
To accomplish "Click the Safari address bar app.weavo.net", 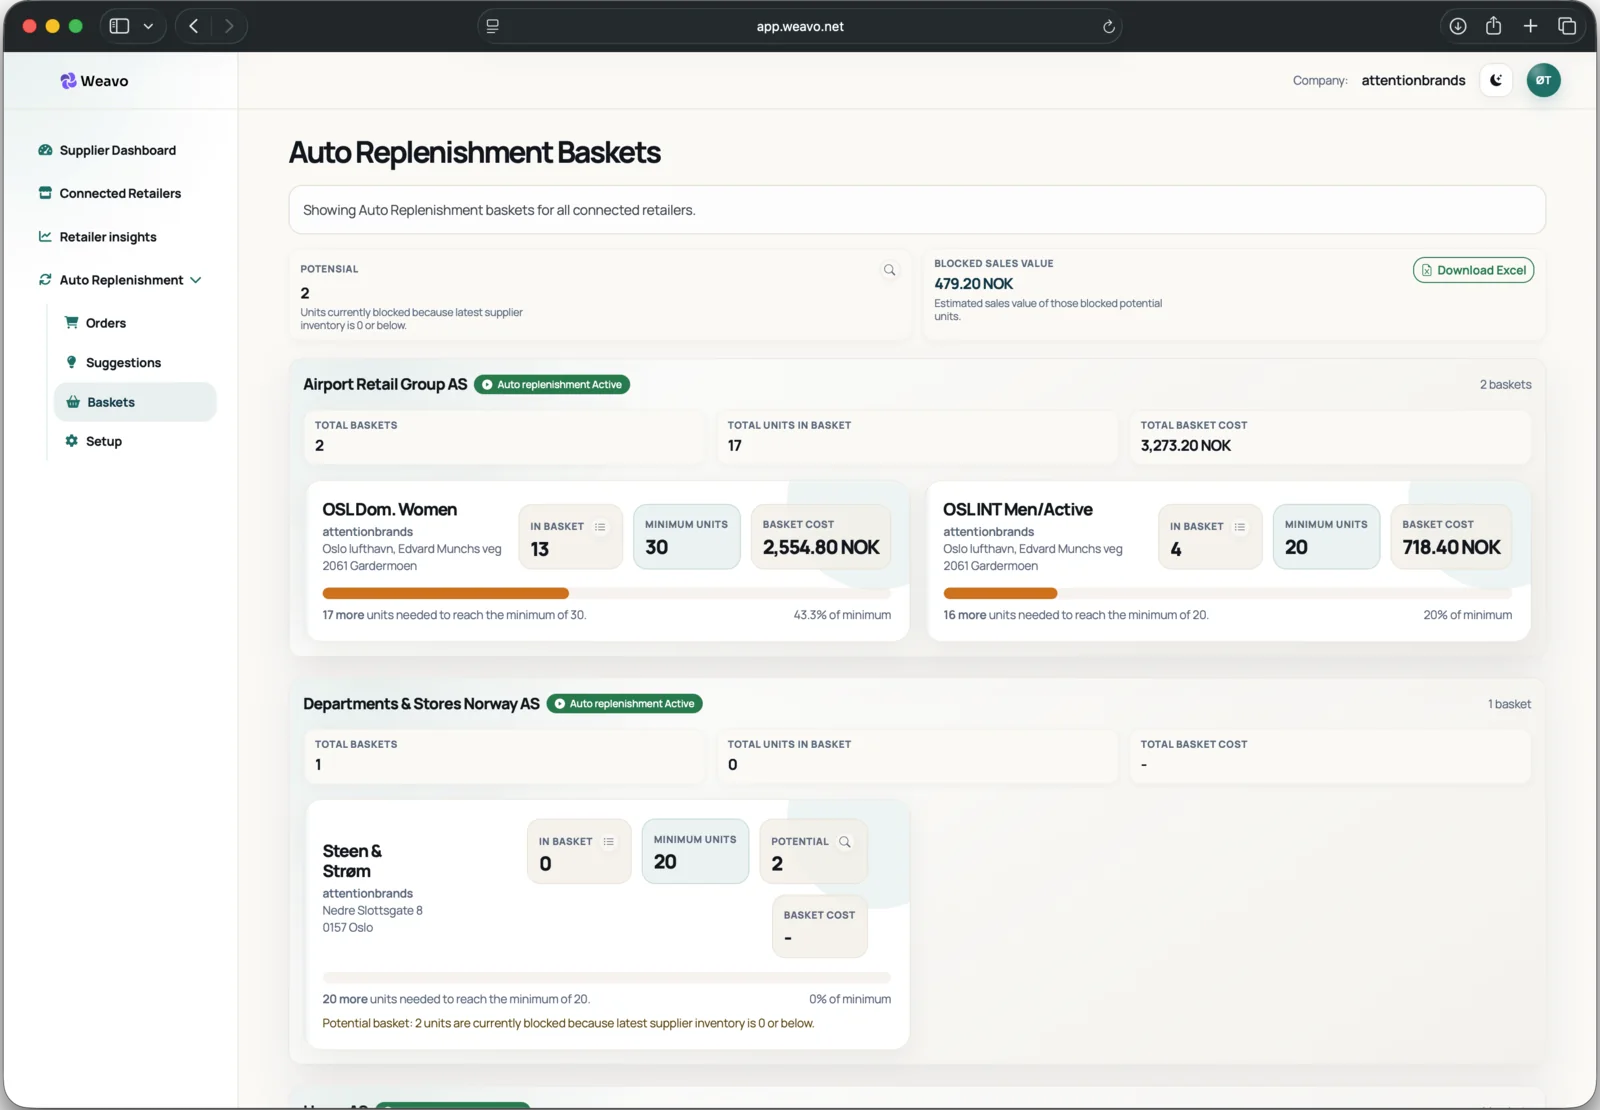I will point(800,27).
